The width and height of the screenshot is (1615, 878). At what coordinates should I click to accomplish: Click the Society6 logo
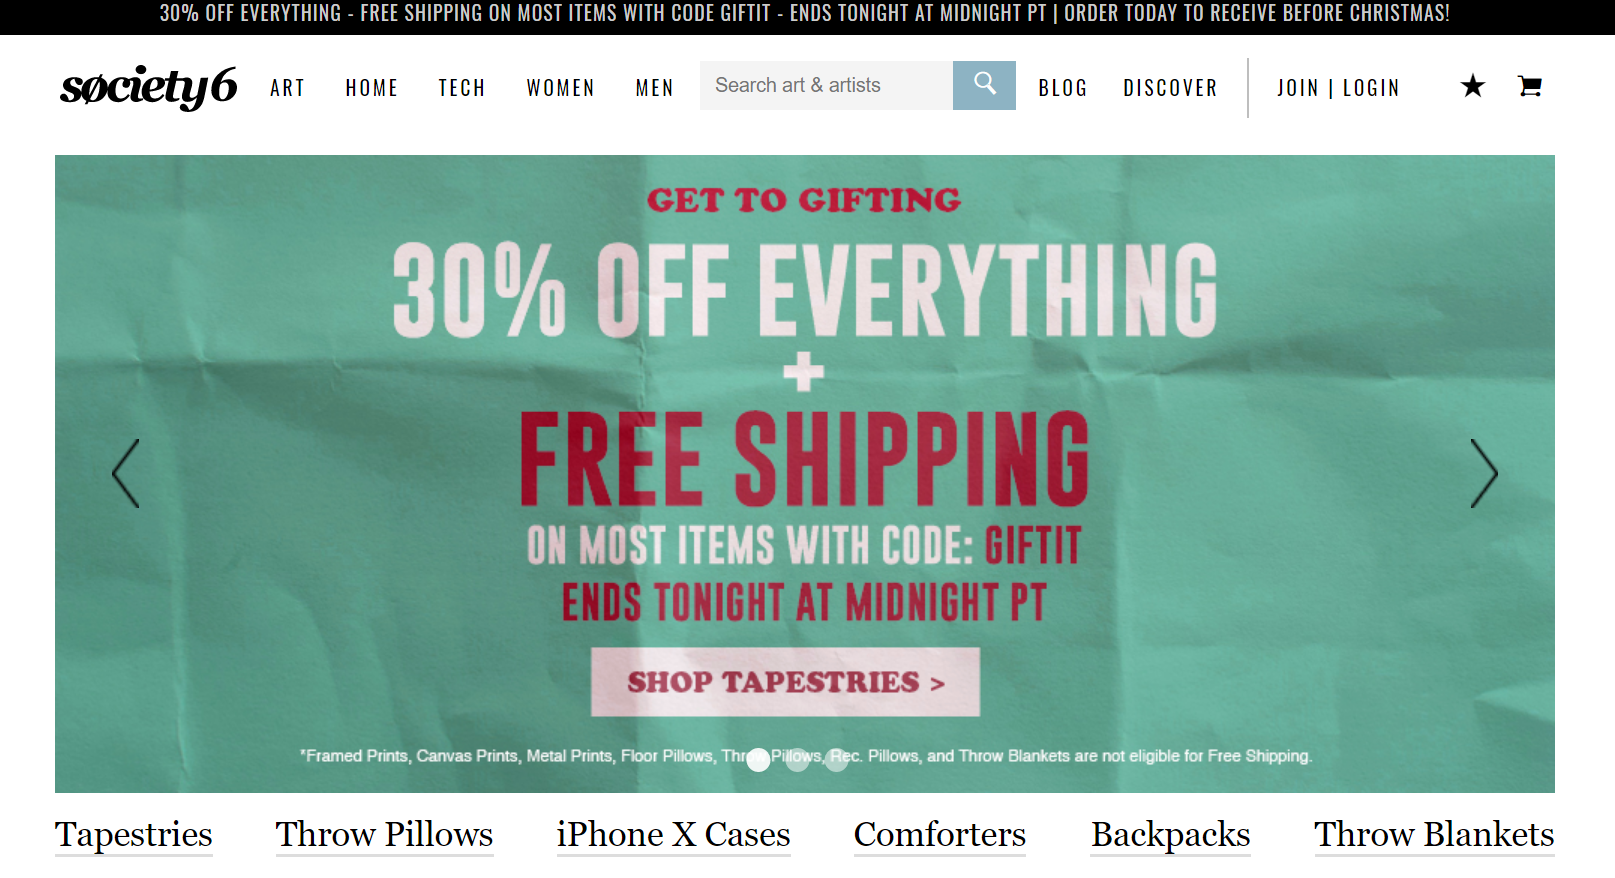point(149,87)
